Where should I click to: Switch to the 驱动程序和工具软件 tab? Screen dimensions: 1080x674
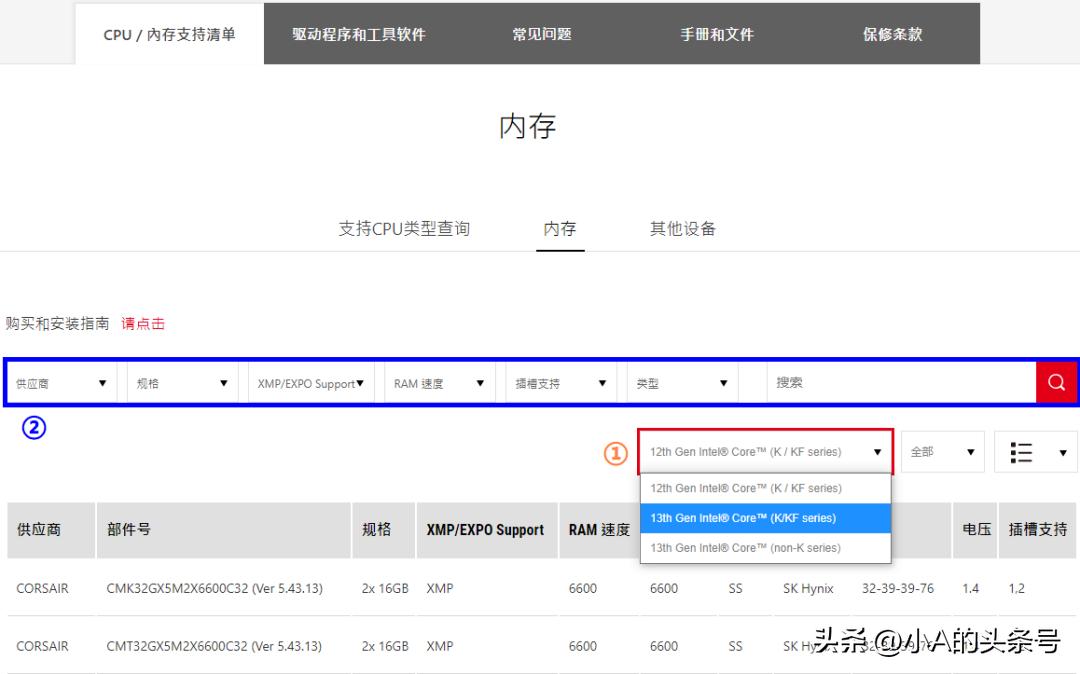[359, 33]
